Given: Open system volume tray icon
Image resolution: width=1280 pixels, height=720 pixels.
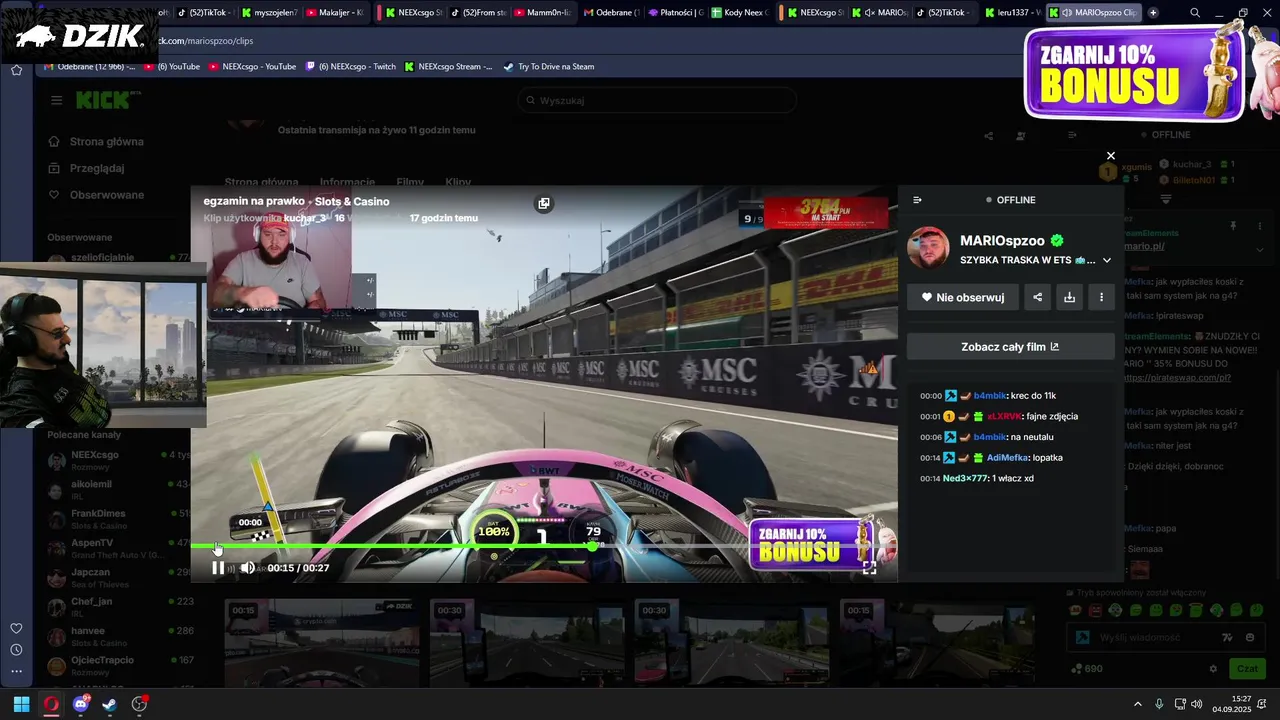Looking at the screenshot, I should coord(1199,704).
